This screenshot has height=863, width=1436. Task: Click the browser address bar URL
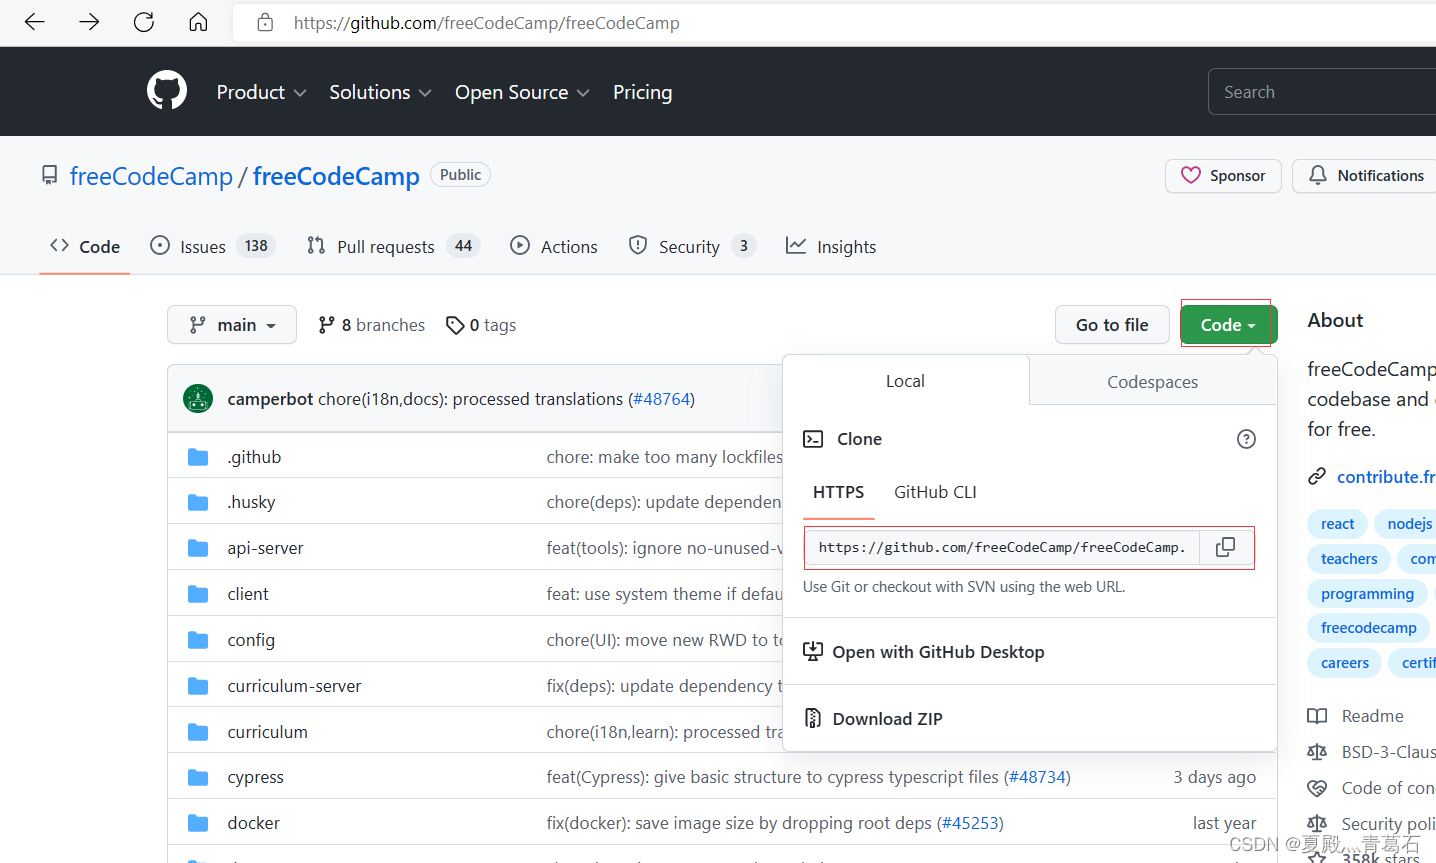(486, 22)
